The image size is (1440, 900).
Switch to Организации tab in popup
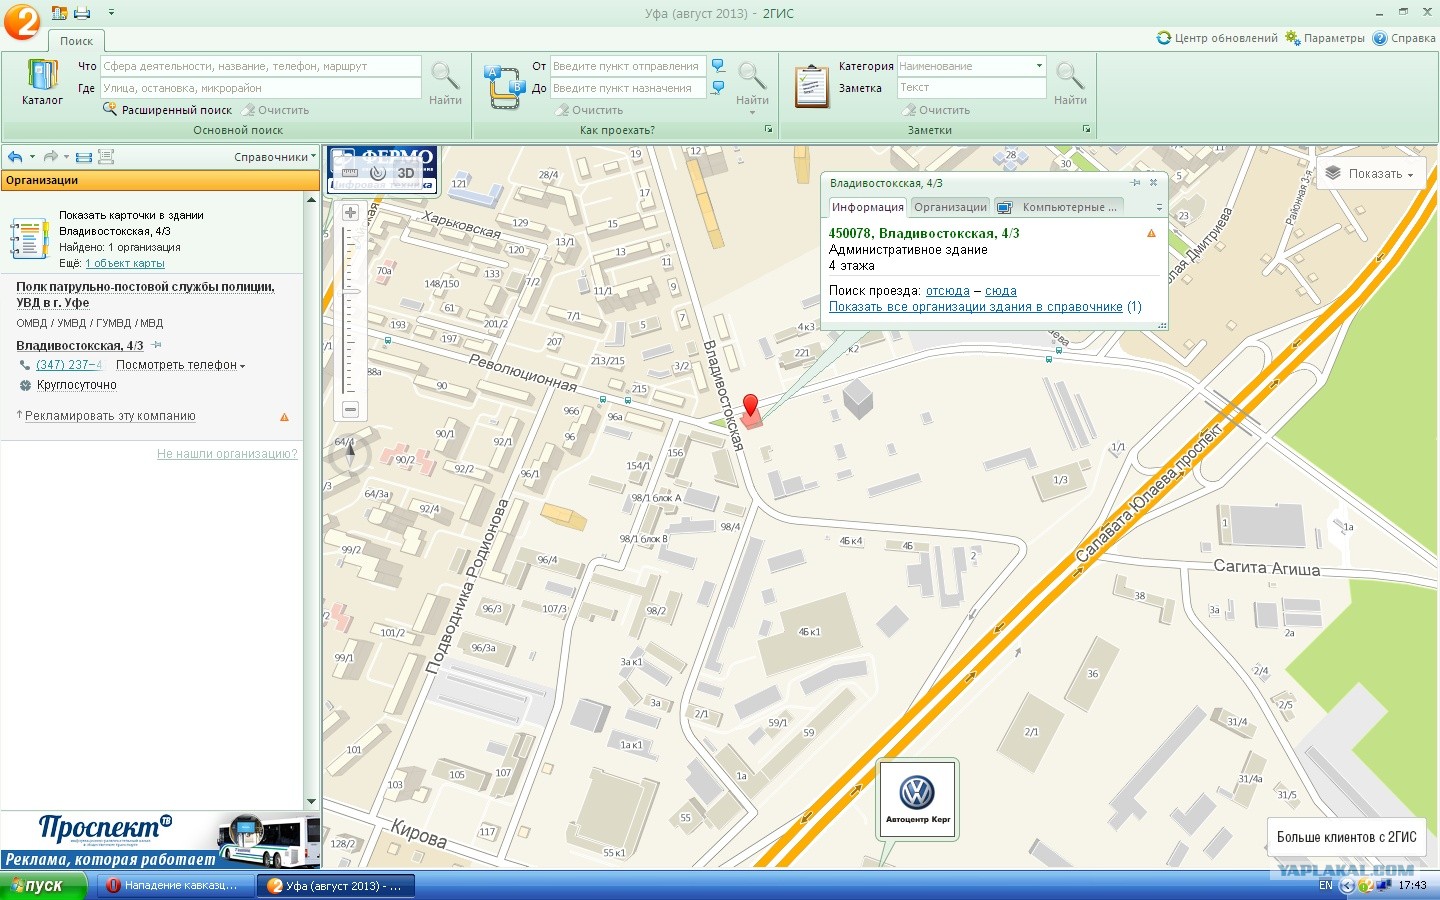[x=950, y=207]
